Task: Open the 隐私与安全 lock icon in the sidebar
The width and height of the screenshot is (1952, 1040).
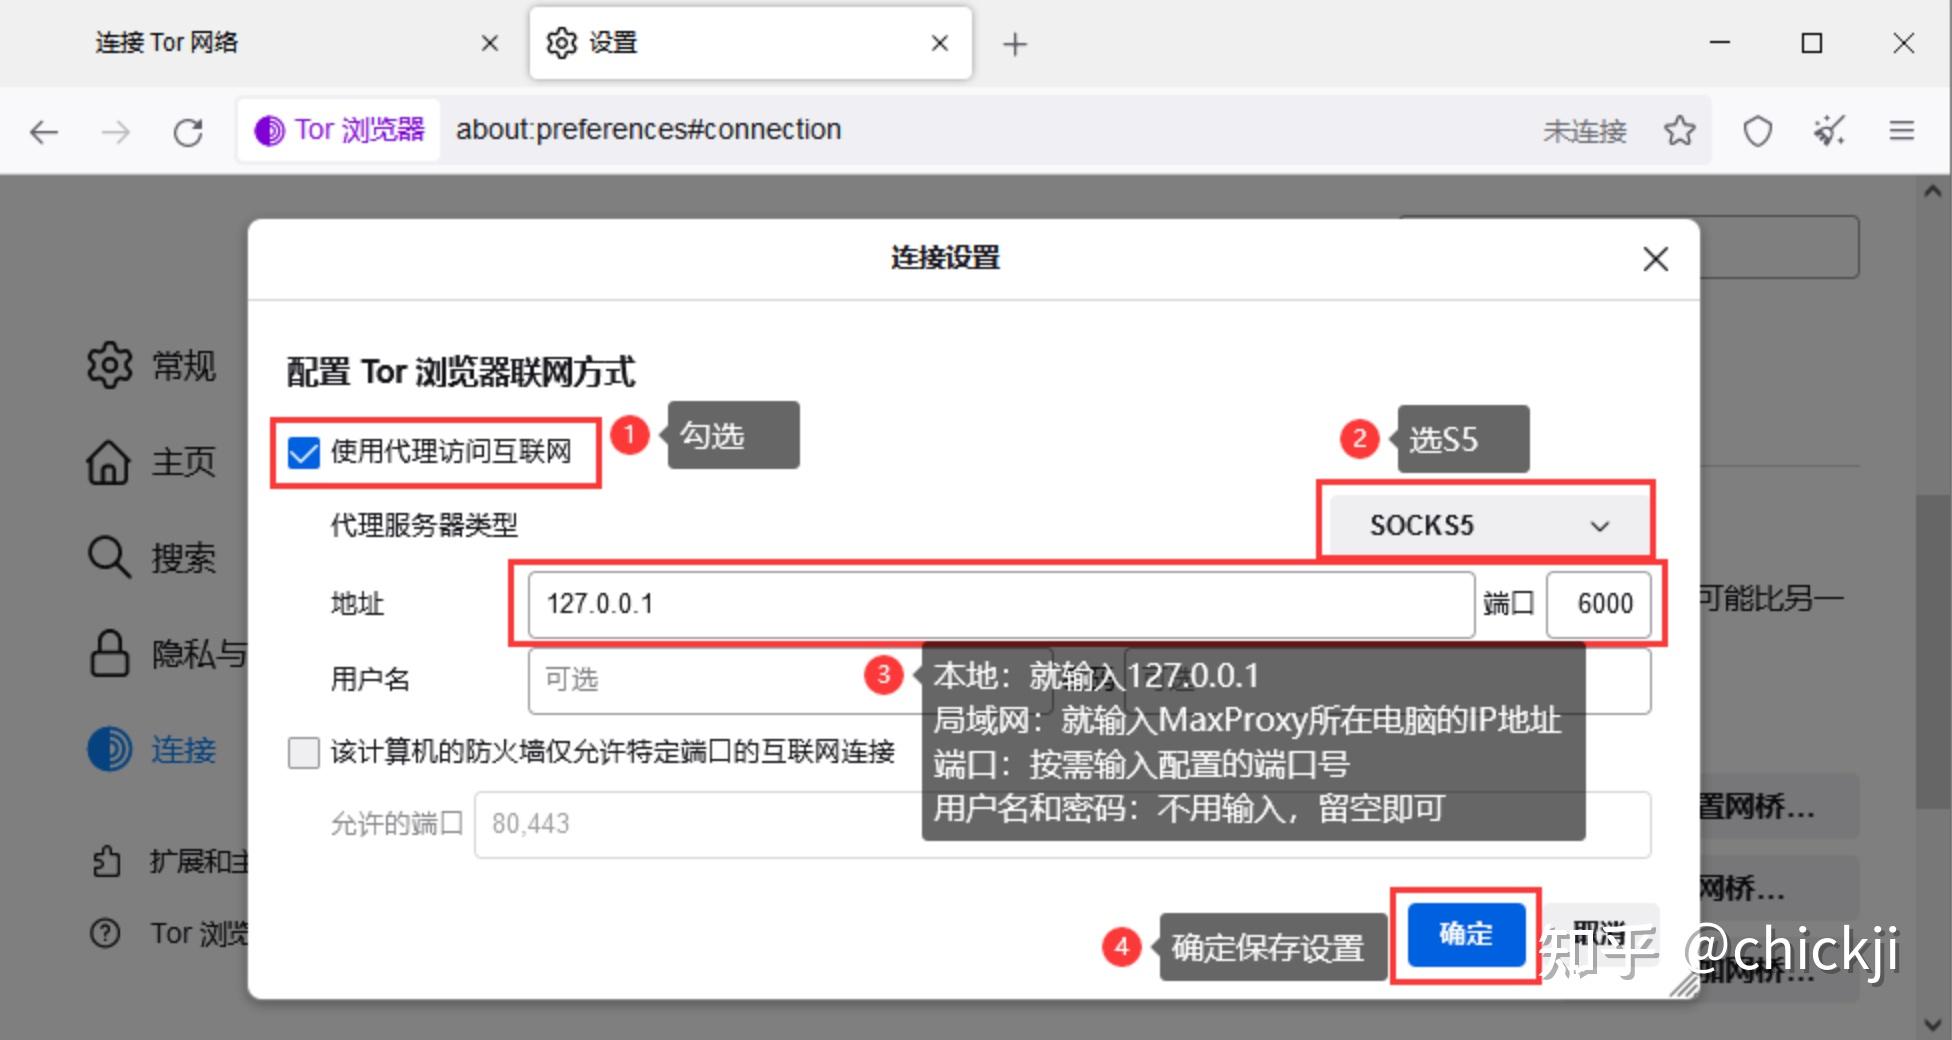Action: point(109,654)
